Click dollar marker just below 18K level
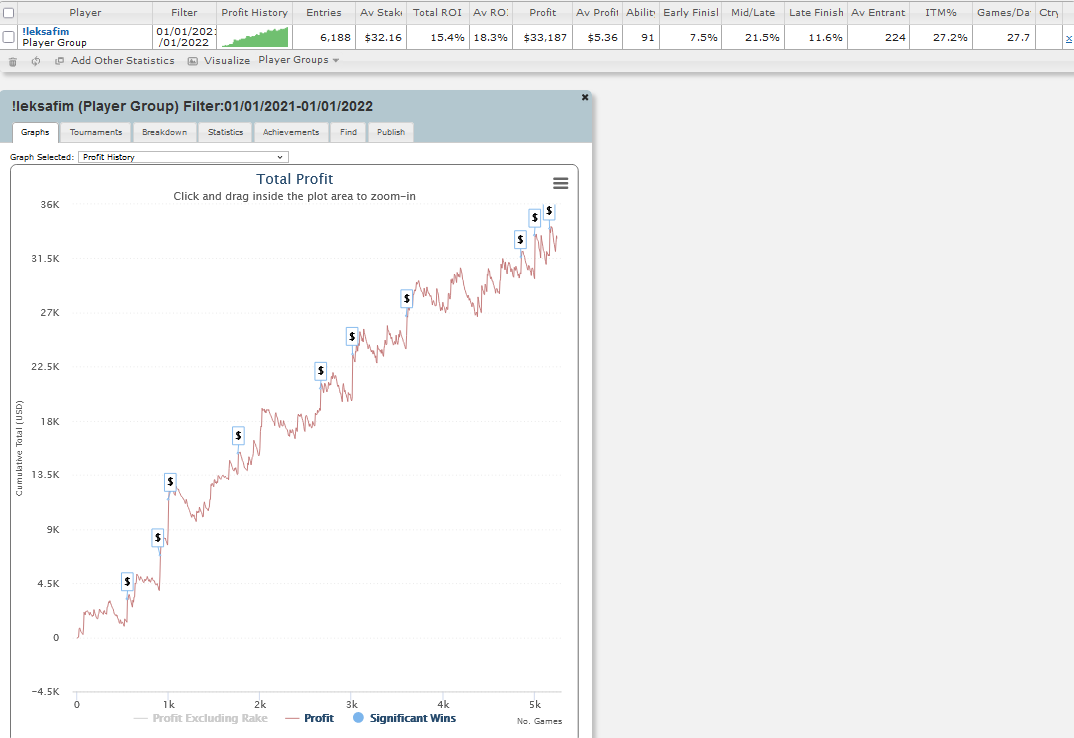 238,436
